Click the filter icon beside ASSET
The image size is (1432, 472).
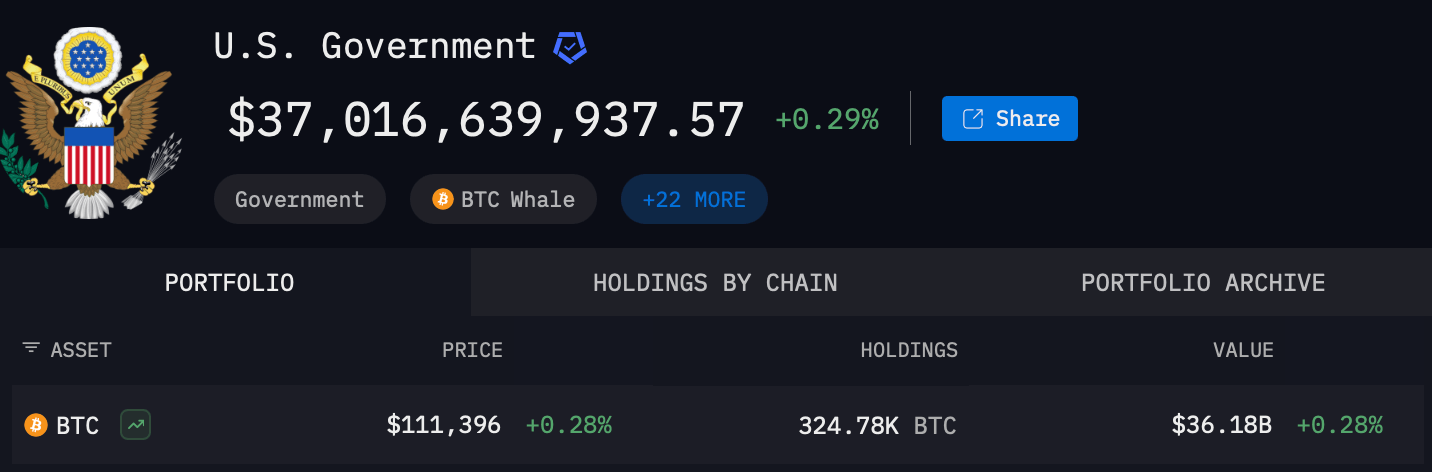pos(32,349)
